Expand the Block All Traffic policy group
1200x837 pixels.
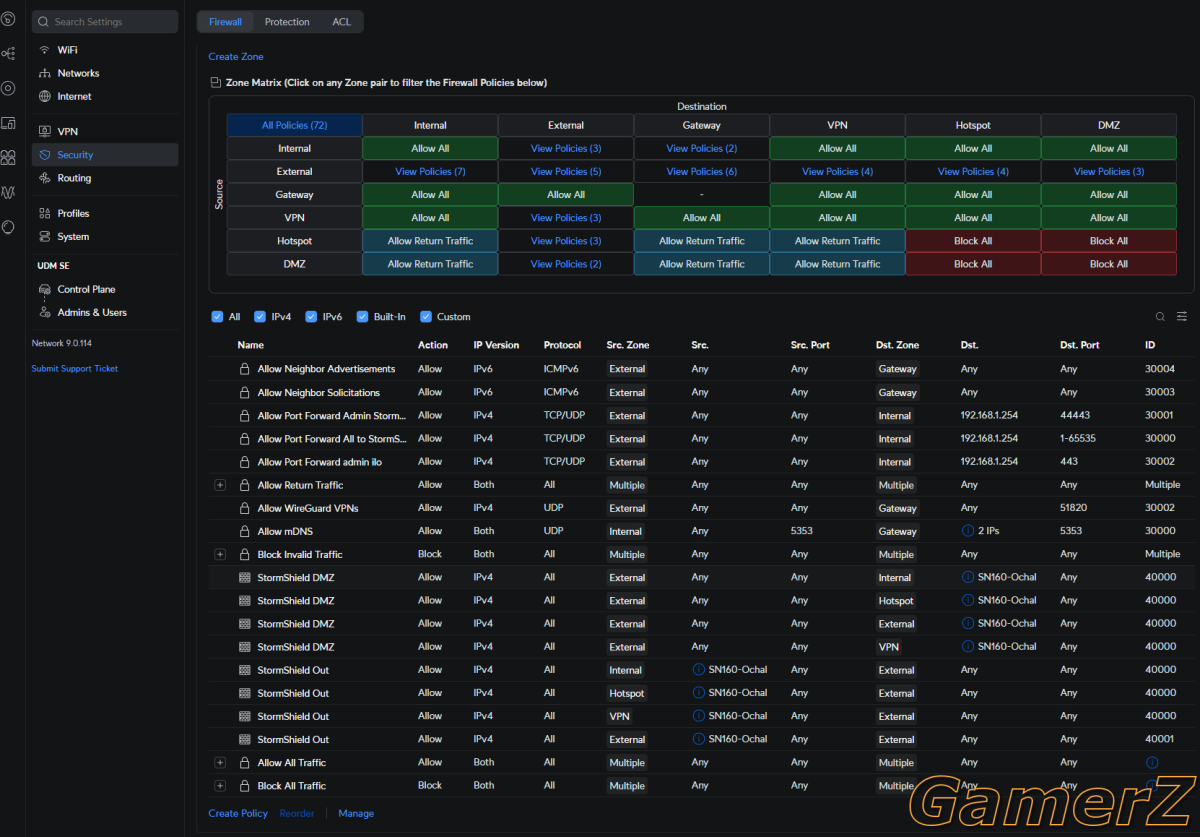(x=220, y=786)
